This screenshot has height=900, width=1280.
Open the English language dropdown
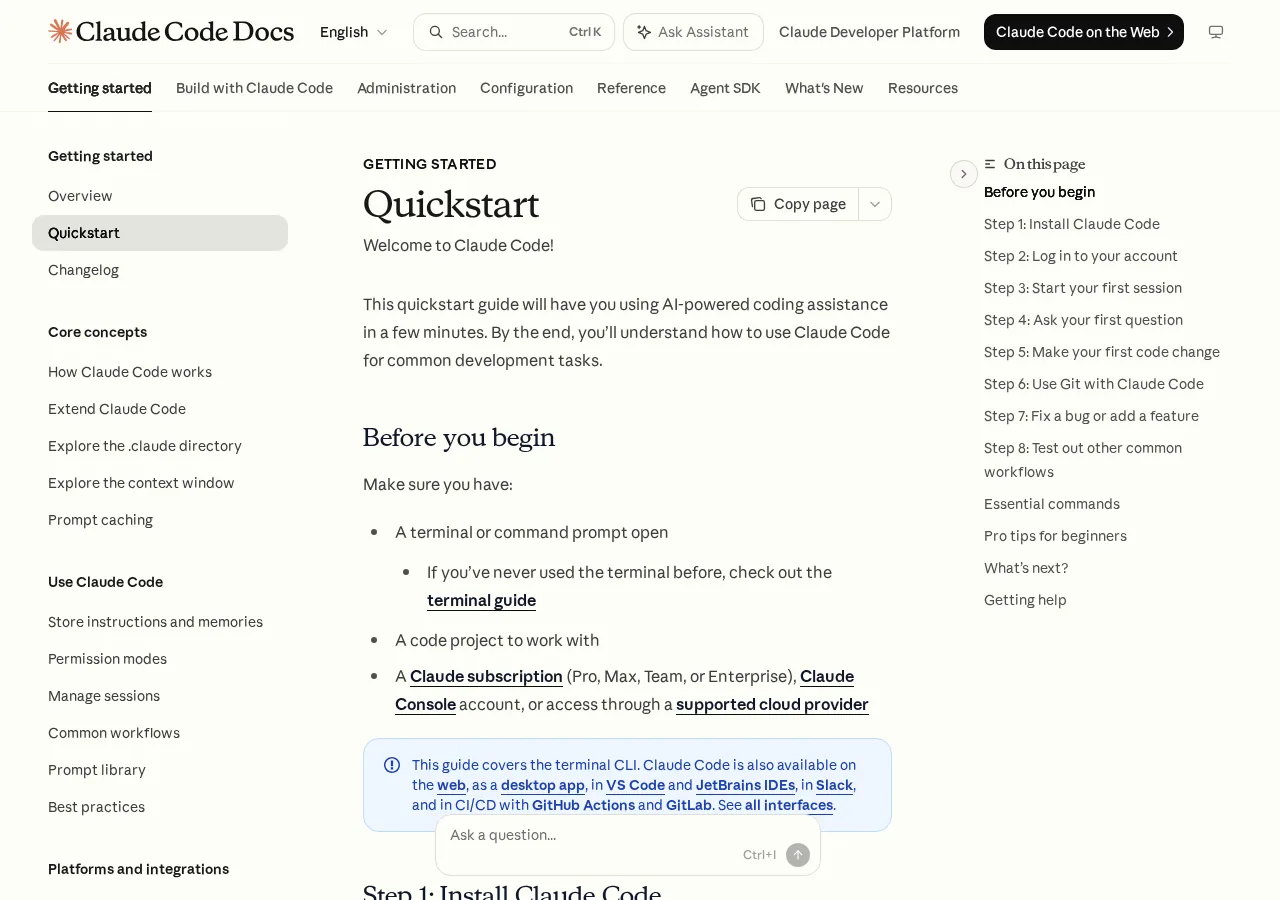[354, 32]
